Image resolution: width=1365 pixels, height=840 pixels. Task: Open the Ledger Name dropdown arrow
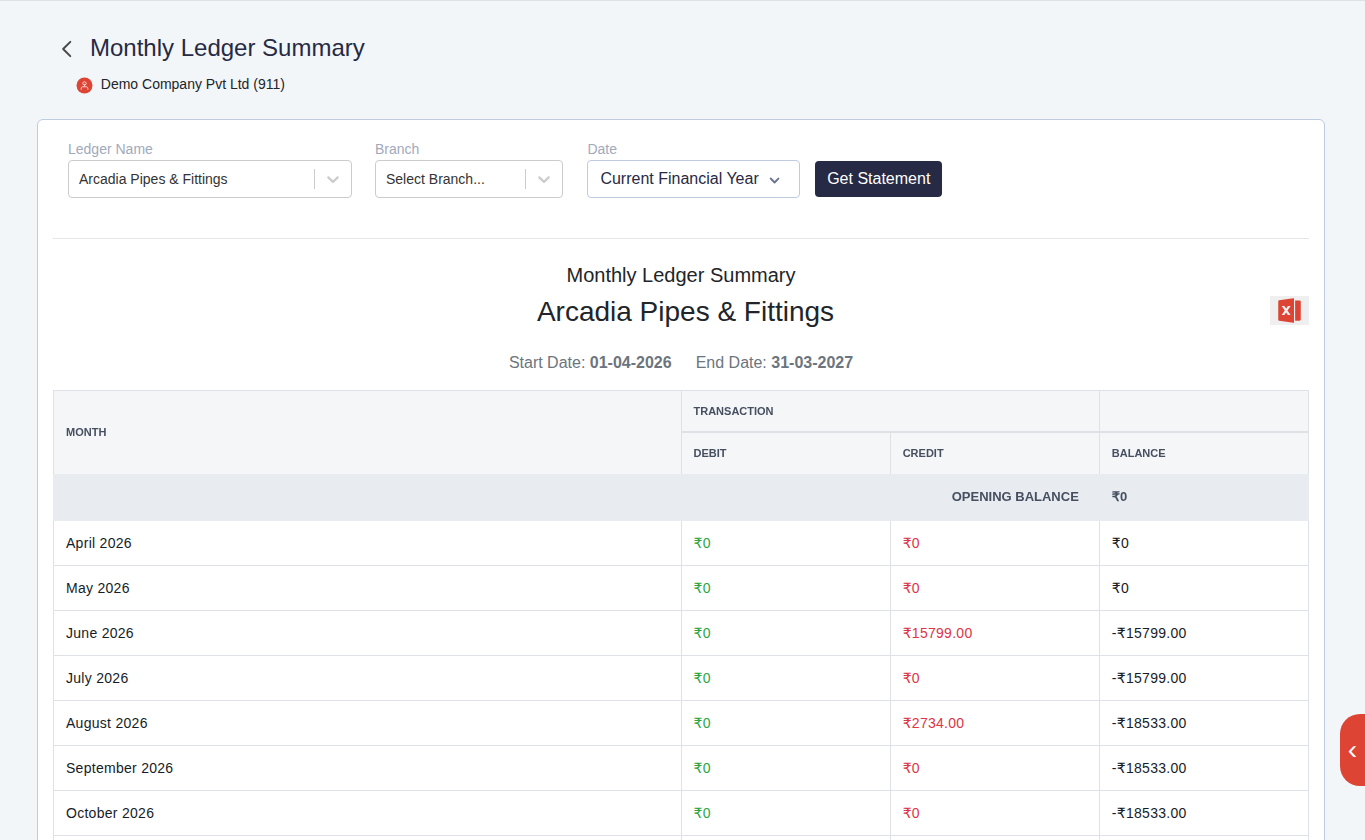(x=333, y=179)
